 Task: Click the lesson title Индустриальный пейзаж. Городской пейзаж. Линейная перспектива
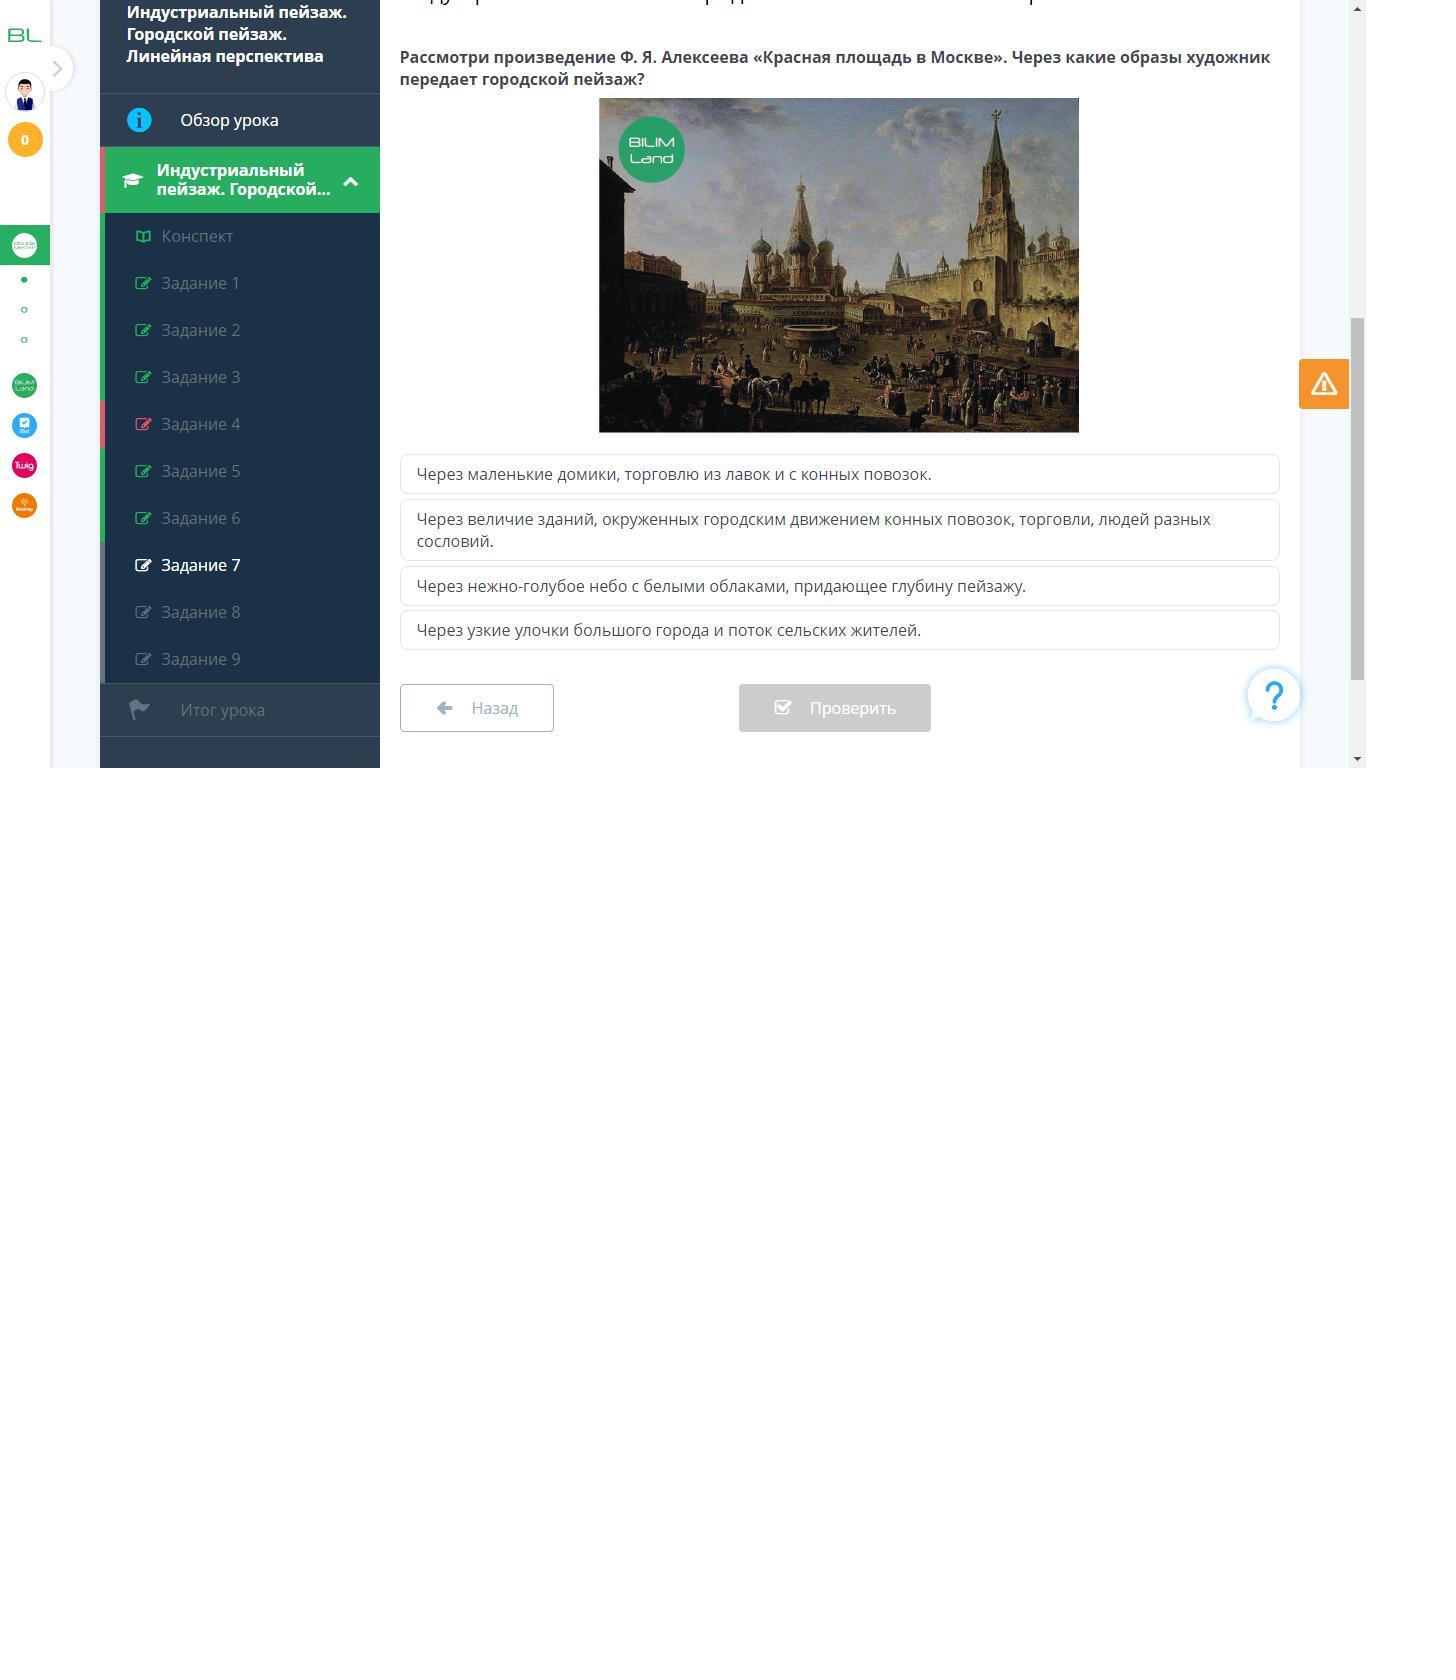[237, 34]
